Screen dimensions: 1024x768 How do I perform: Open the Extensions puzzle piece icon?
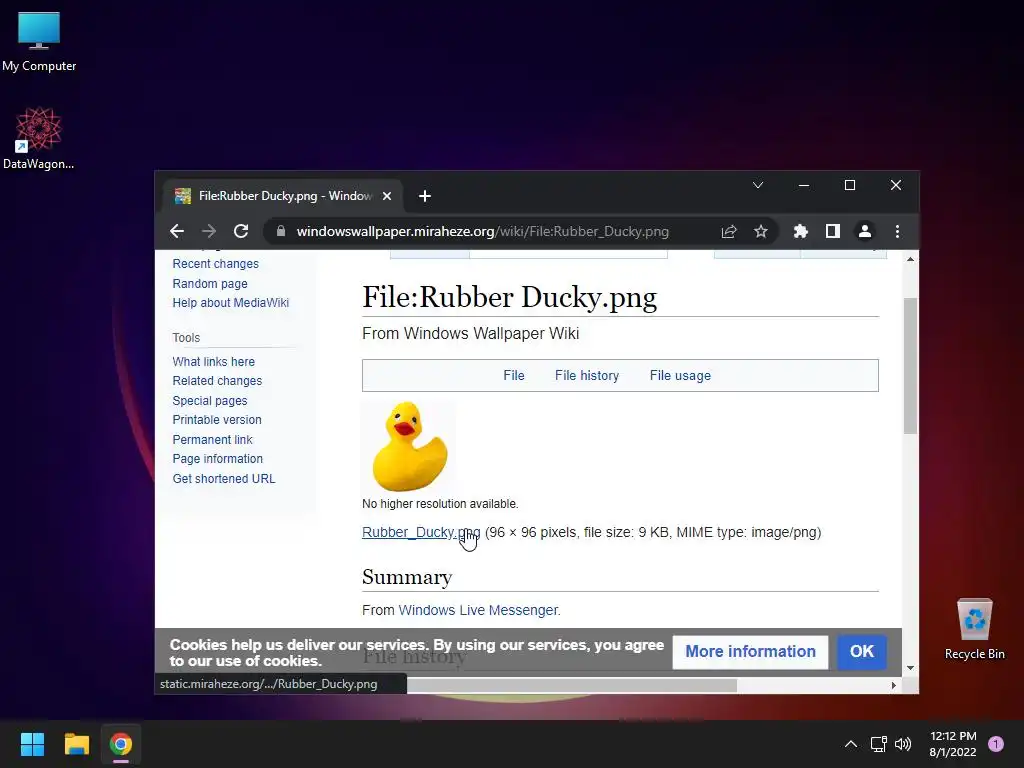[801, 231]
